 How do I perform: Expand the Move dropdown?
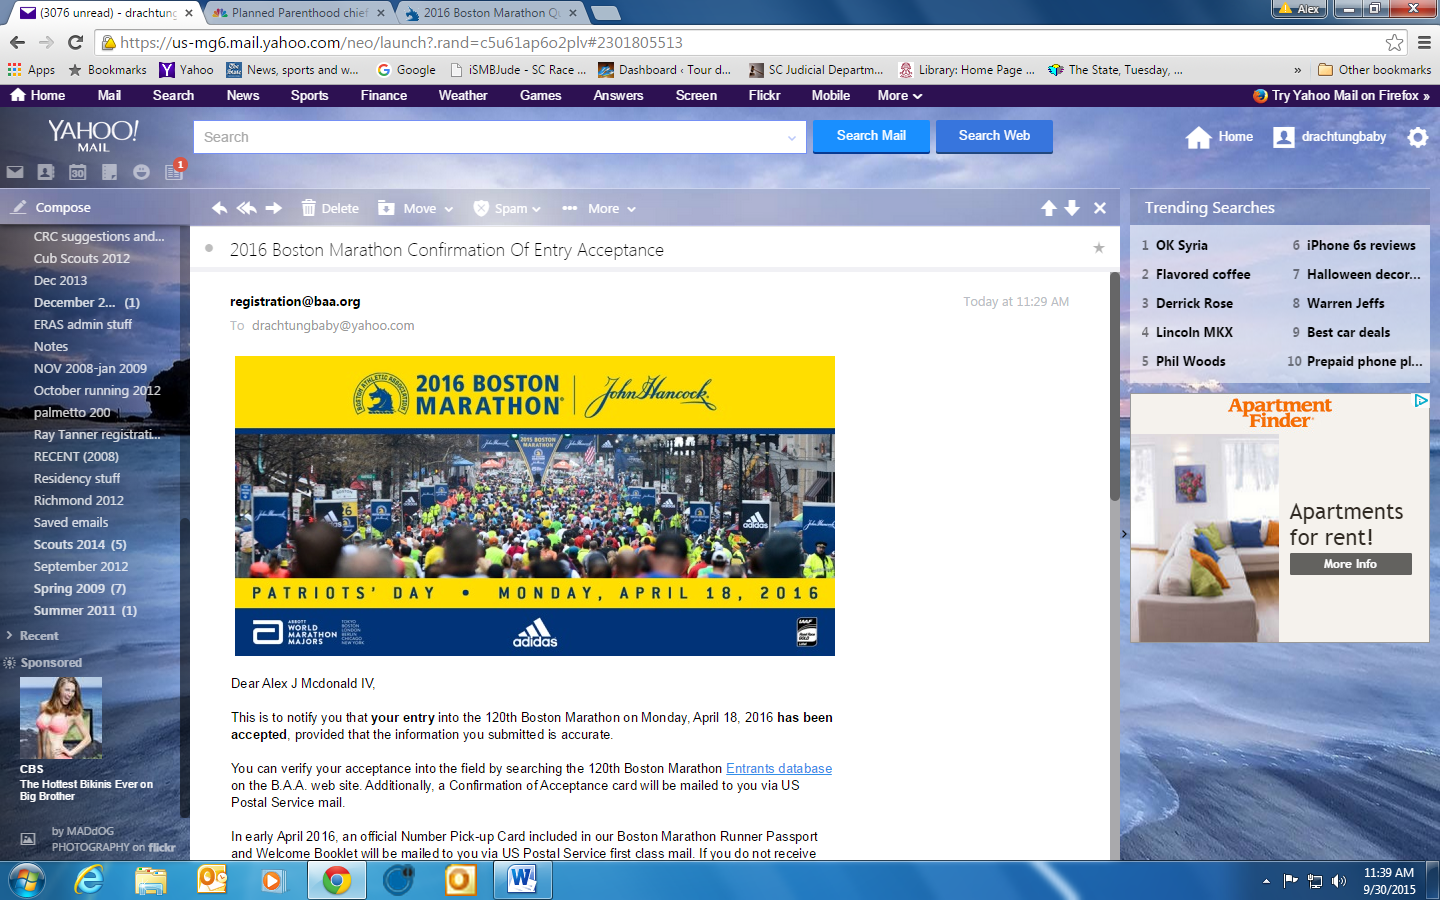[416, 208]
